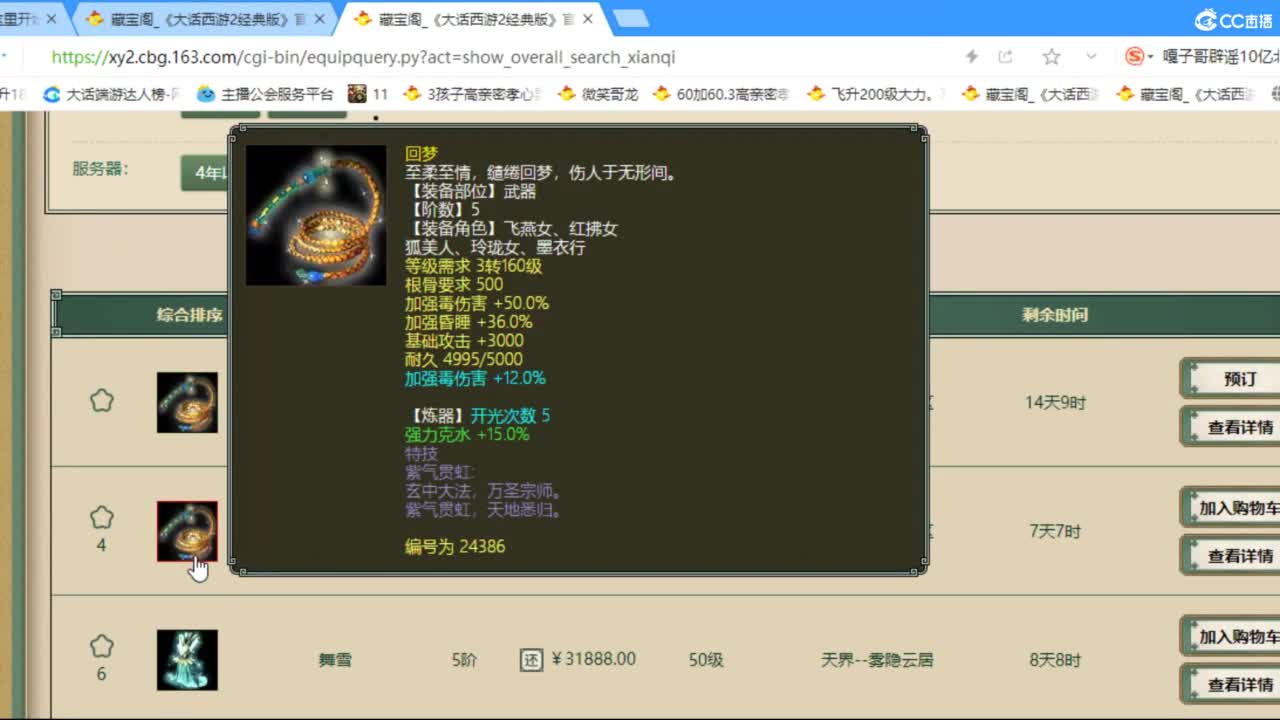View details for the 14天9时 item
Image resolution: width=1280 pixels, height=720 pixels.
[x=1231, y=427]
